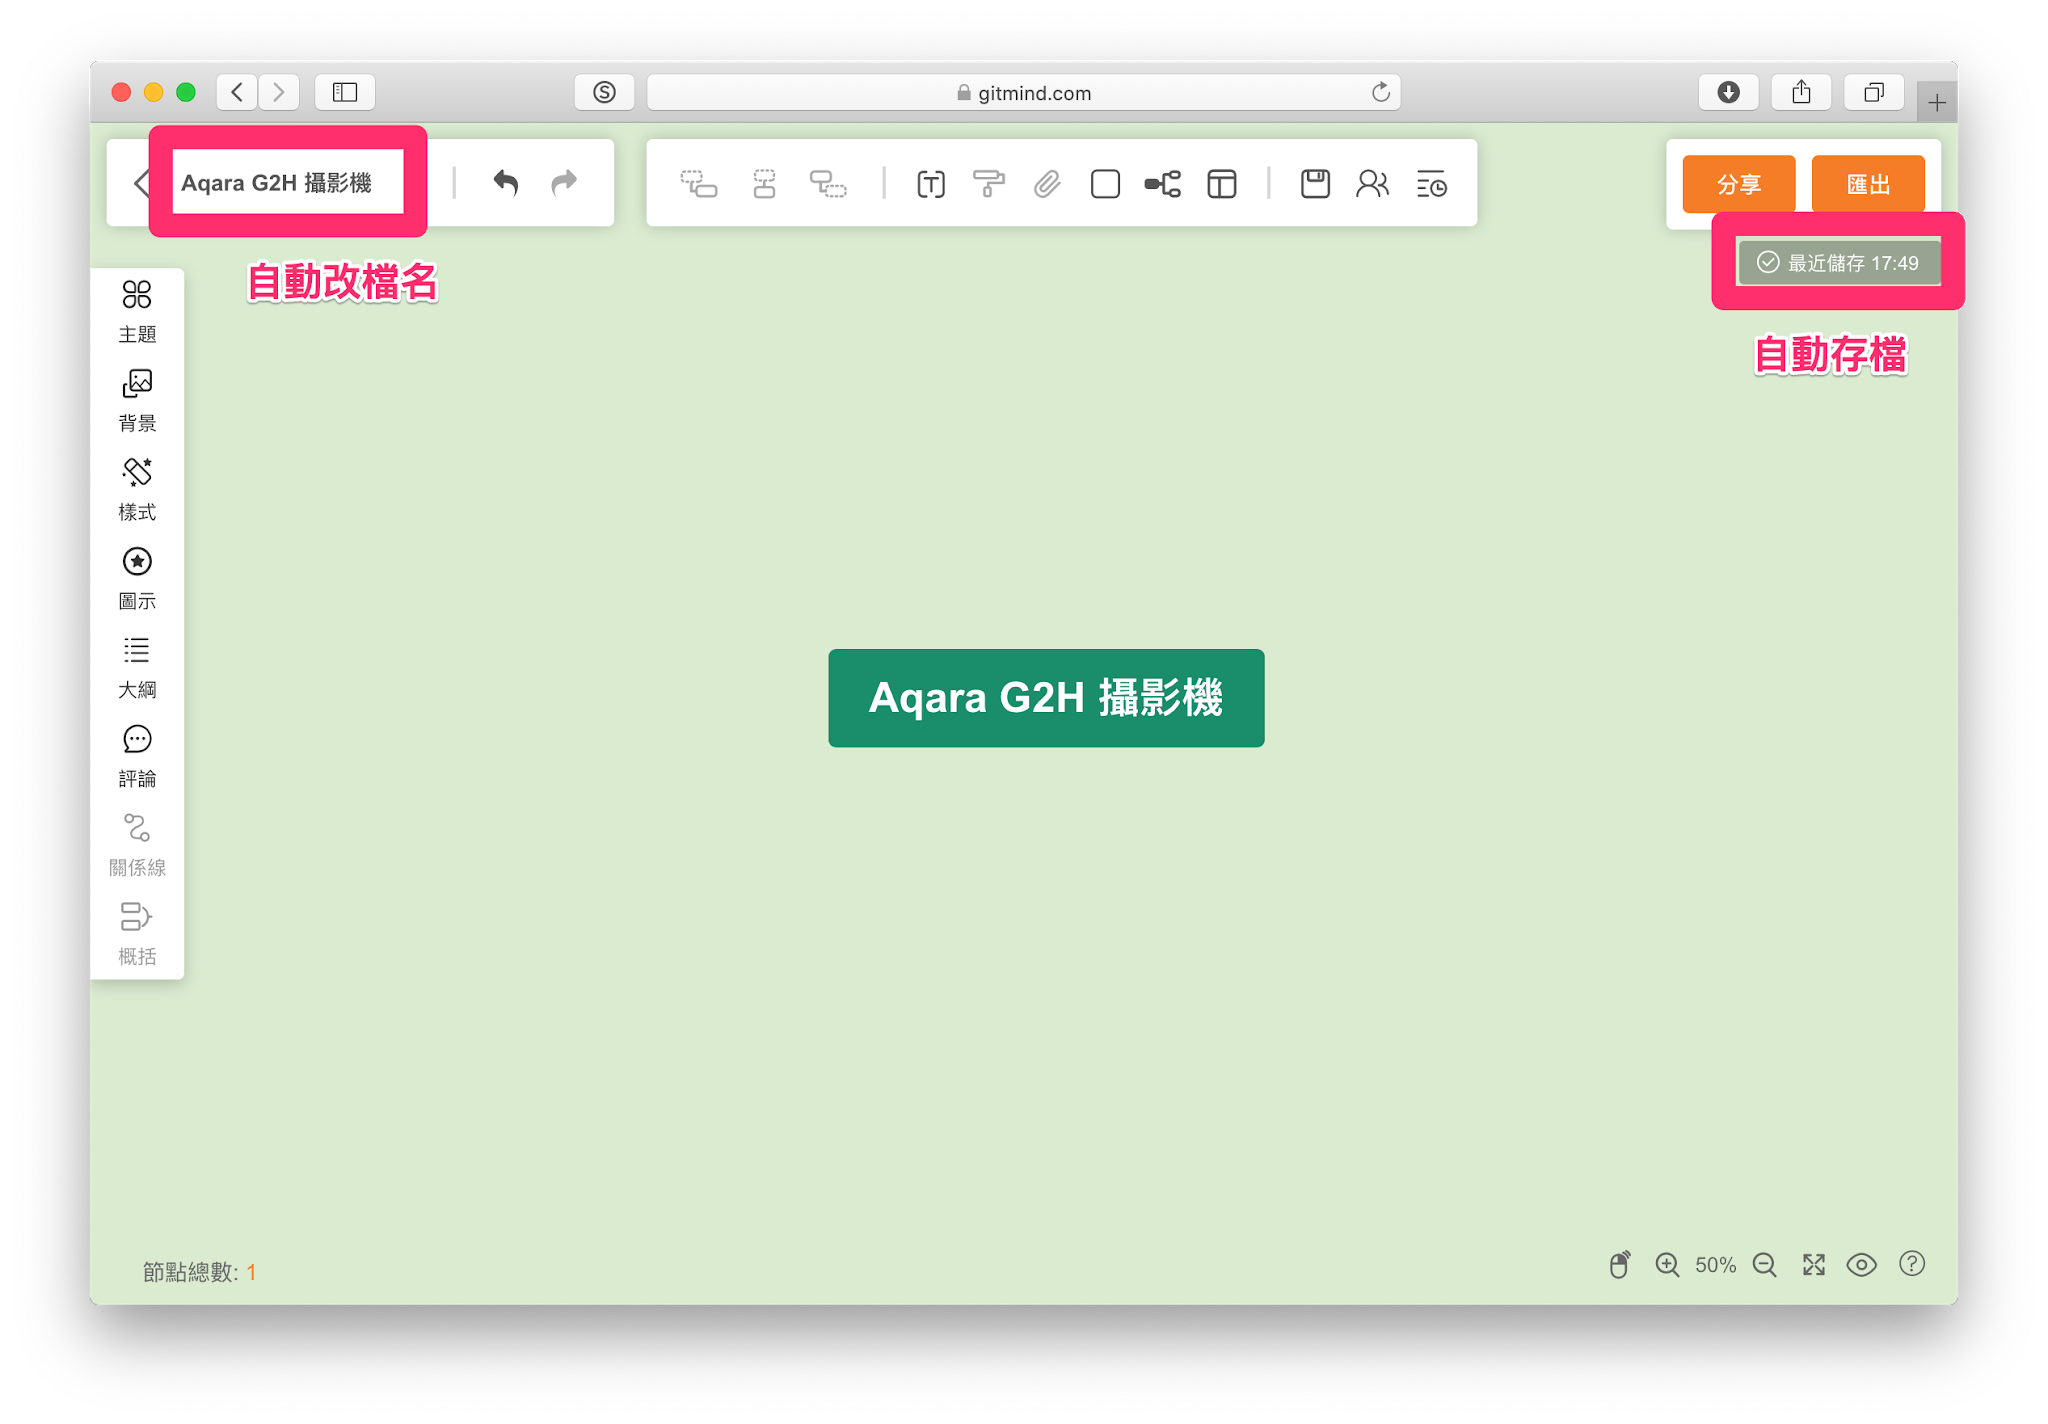This screenshot has height=1424, width=2048.
Task: Open the 評論 comments panel
Action: pyautogui.click(x=137, y=757)
